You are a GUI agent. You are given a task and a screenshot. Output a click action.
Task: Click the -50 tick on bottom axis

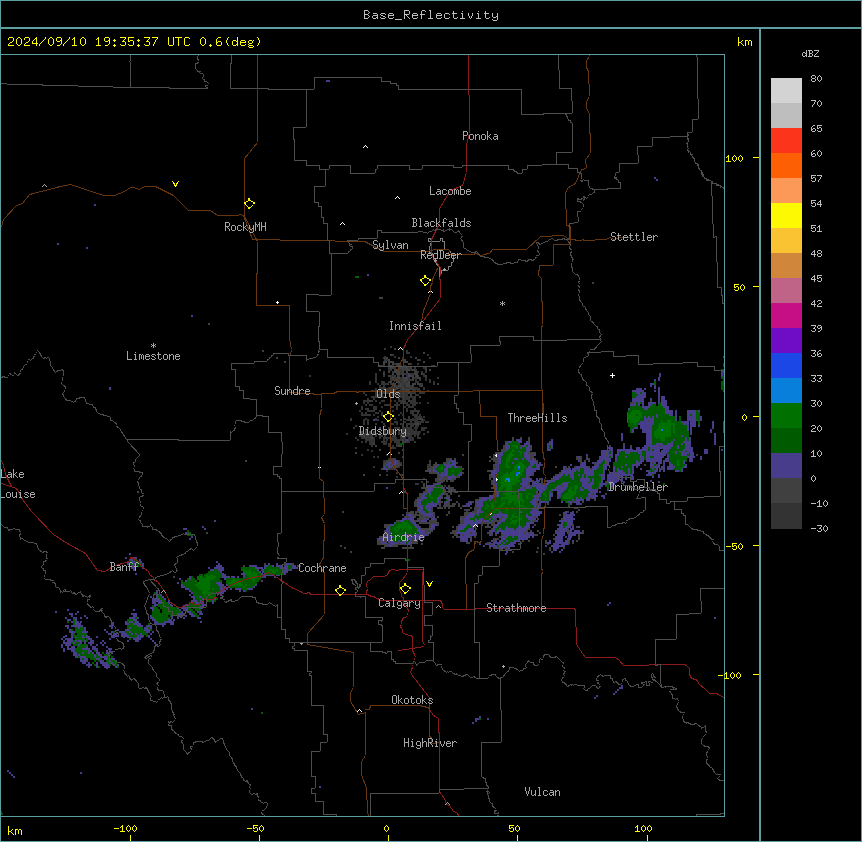pos(255,828)
